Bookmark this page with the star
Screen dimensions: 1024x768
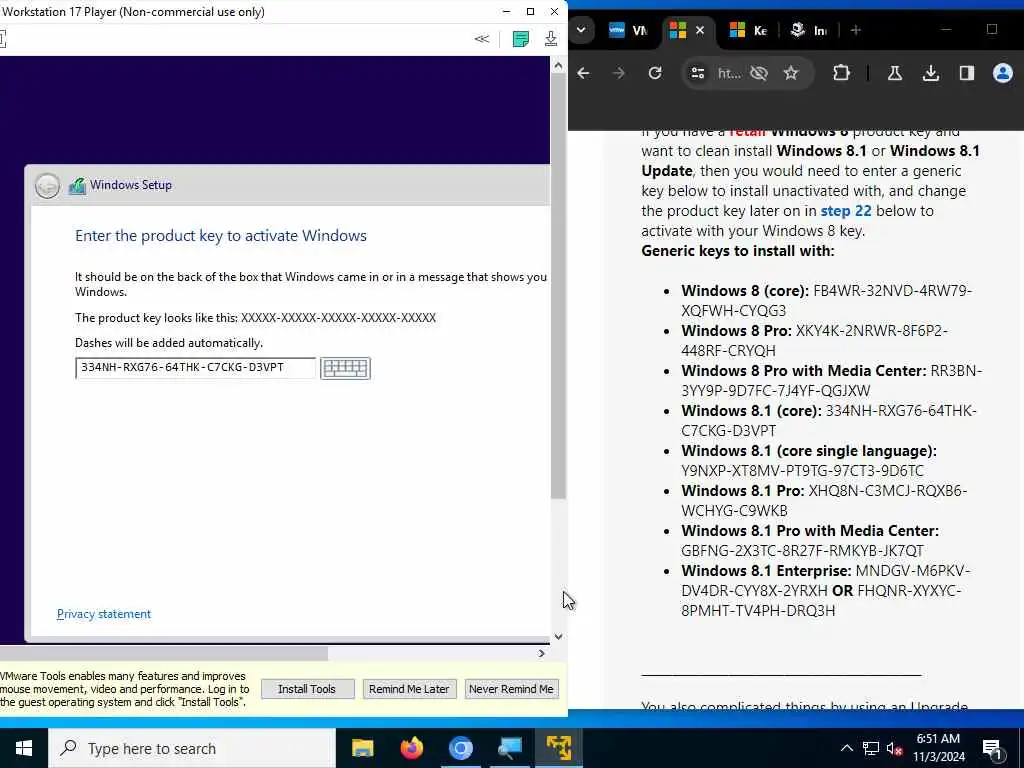pos(791,73)
